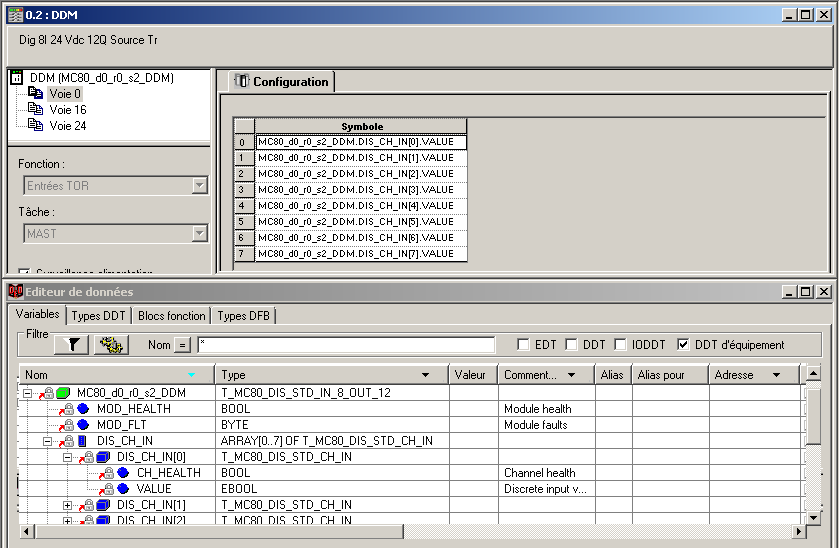Click the blue MOD_HEALTH variable icon
This screenshot has height=548, width=839.
83,409
